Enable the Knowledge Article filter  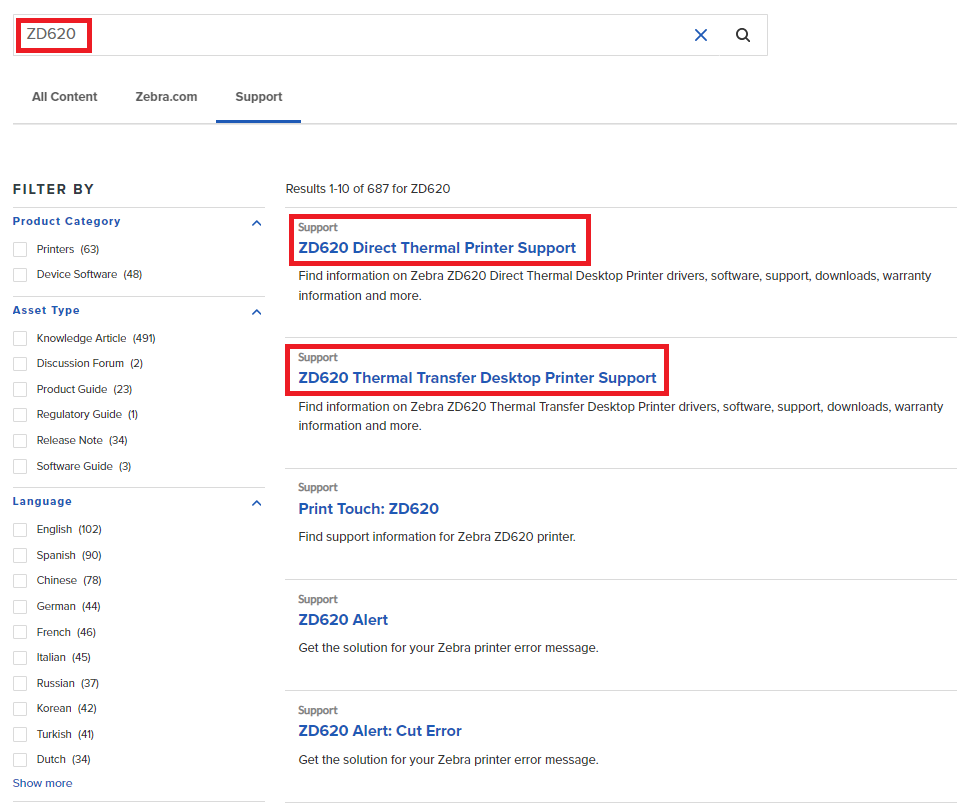20,338
